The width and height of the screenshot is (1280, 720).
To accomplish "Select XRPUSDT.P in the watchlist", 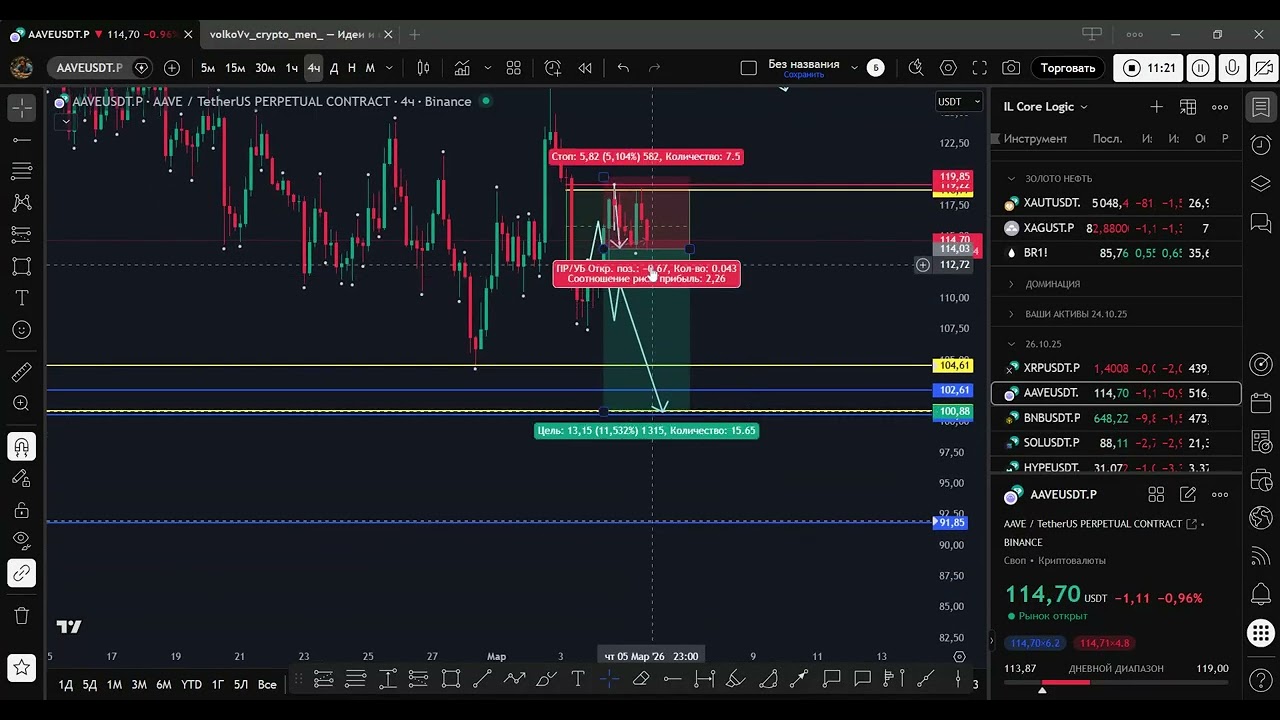I will (1116, 368).
